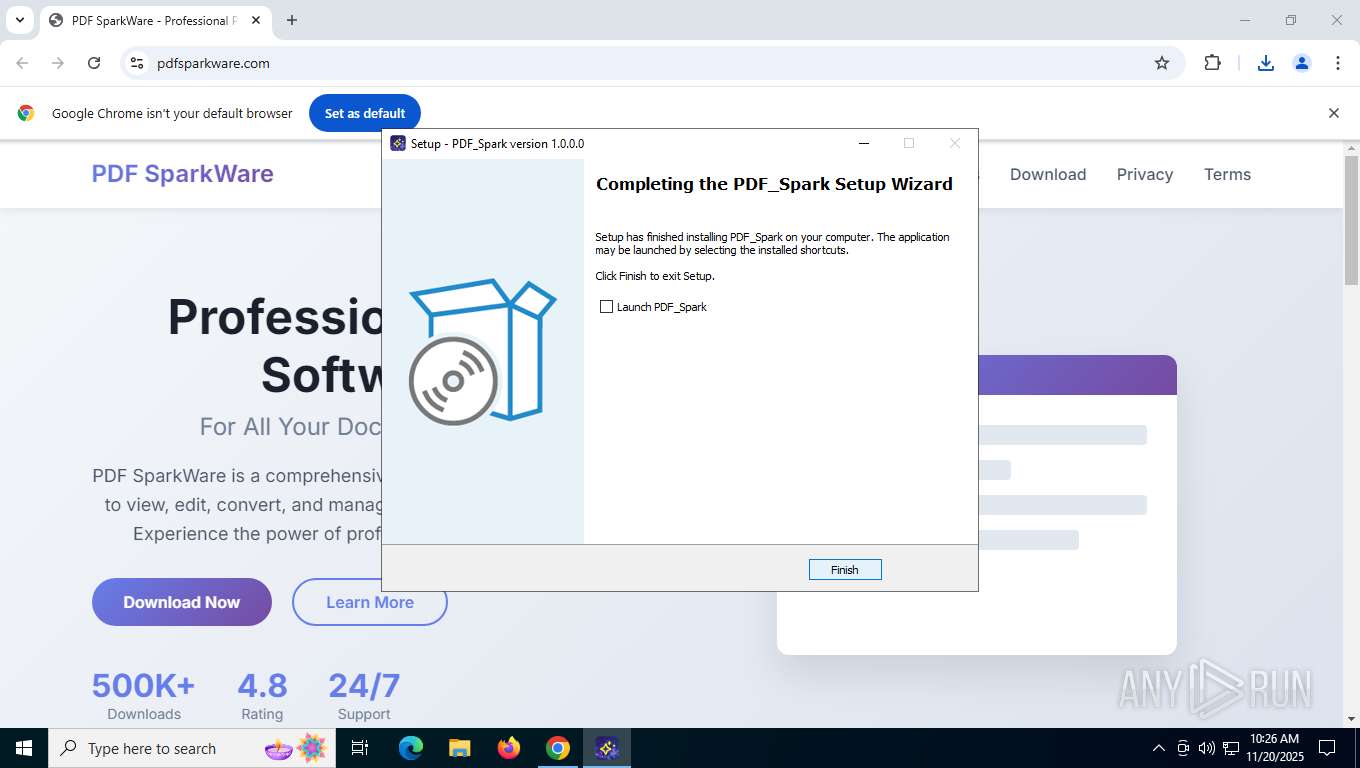Click the taskbar search box
The height and width of the screenshot is (768, 1360).
pyautogui.click(x=190, y=748)
